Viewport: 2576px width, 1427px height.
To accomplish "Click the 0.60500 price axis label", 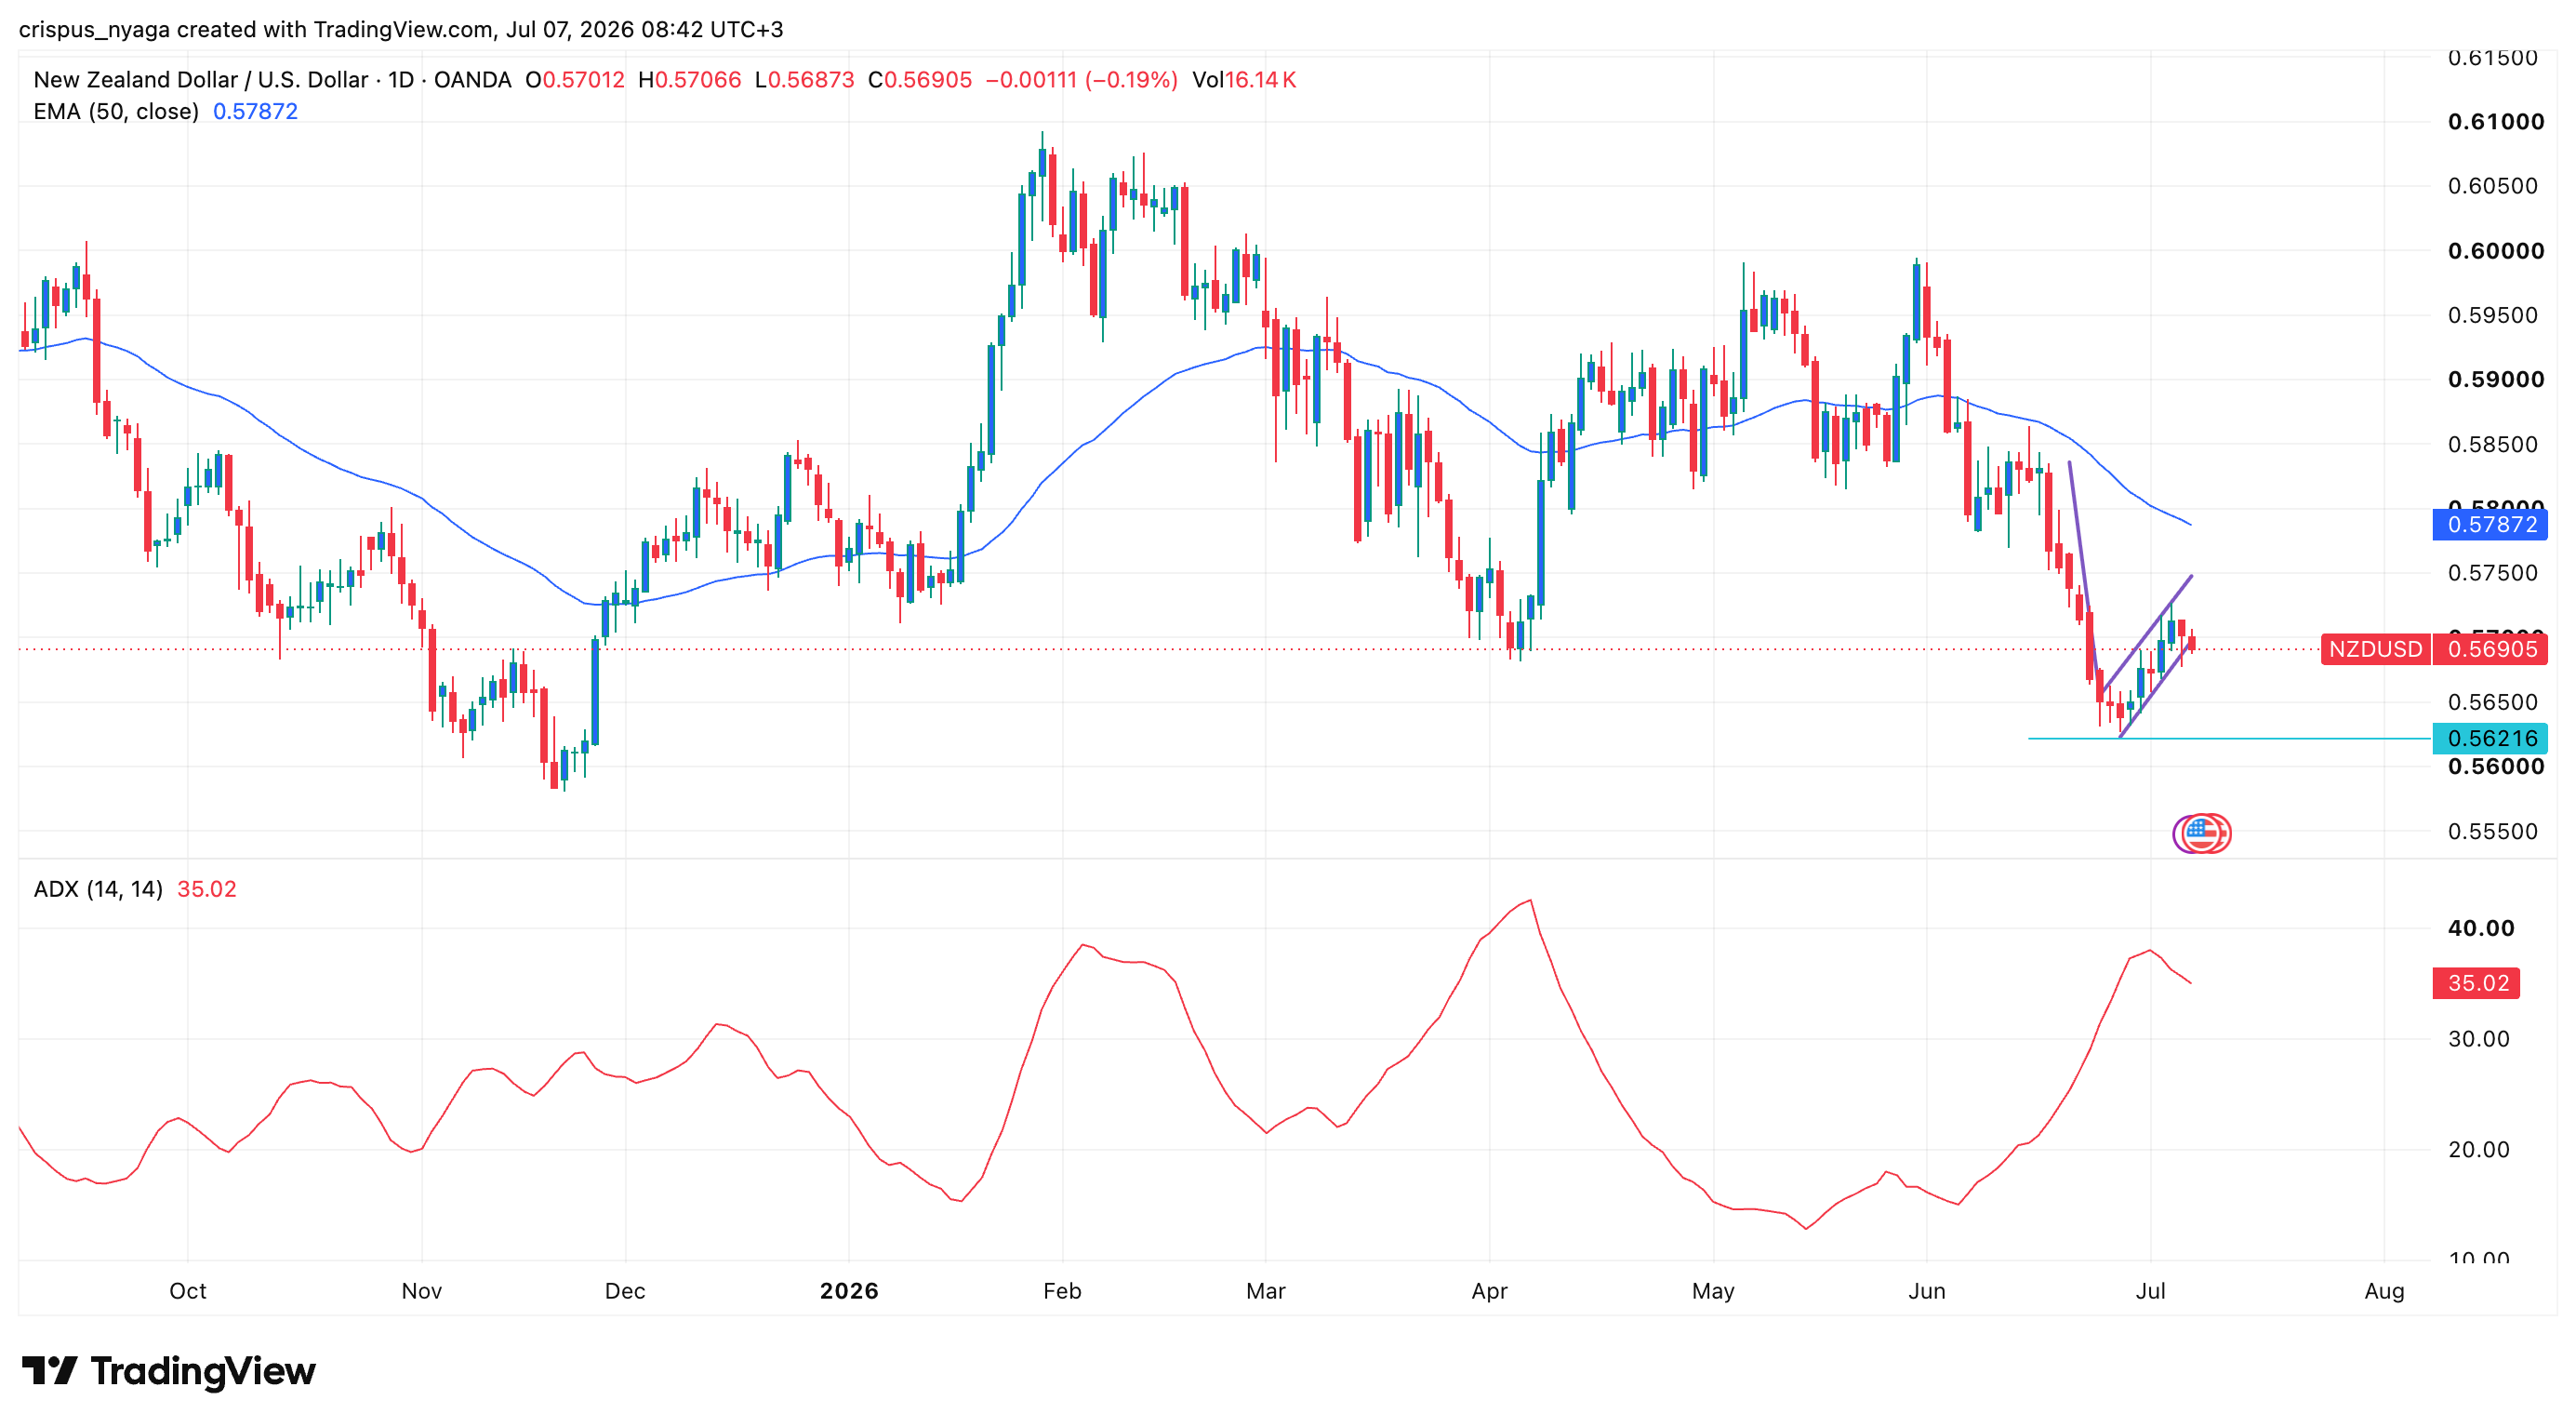I will click(x=2493, y=186).
